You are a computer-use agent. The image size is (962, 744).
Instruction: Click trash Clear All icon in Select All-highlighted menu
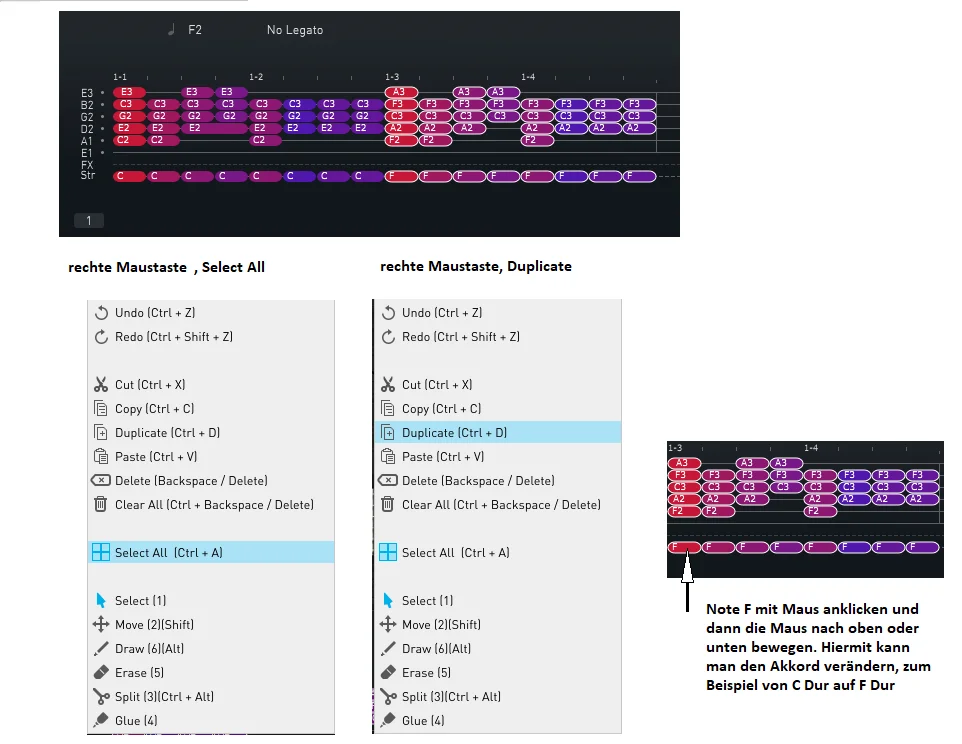pyautogui.click(x=101, y=504)
